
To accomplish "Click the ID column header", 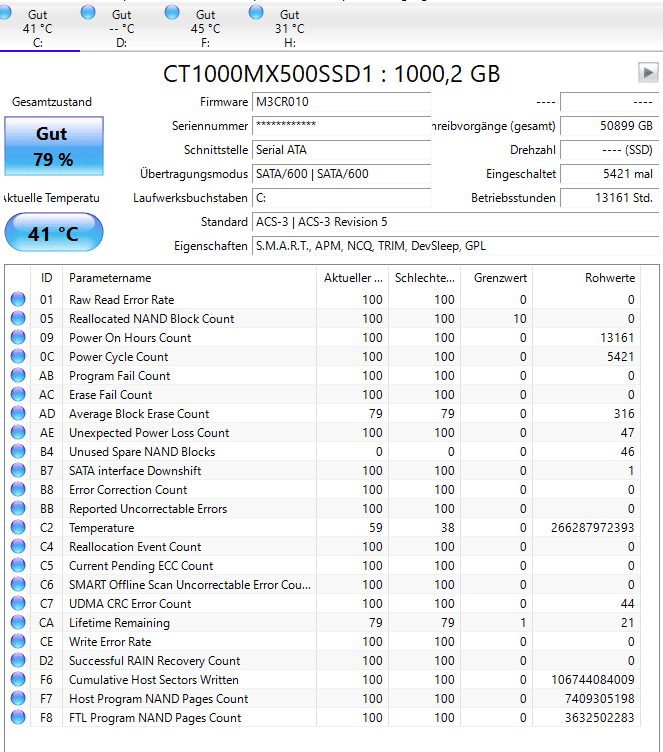I will point(47,278).
